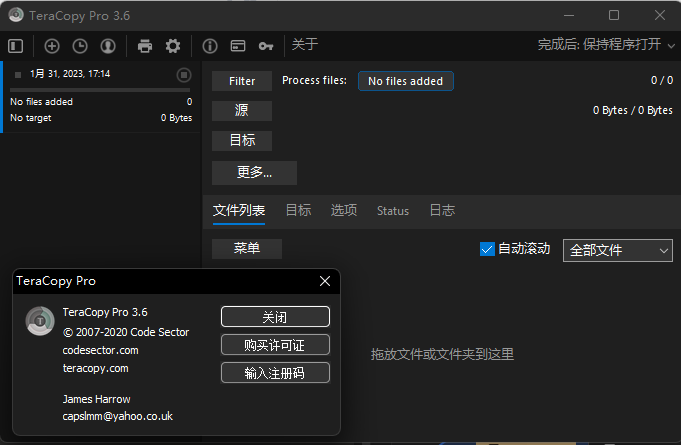Click the No target text in job list
The image size is (681, 445).
click(30, 118)
